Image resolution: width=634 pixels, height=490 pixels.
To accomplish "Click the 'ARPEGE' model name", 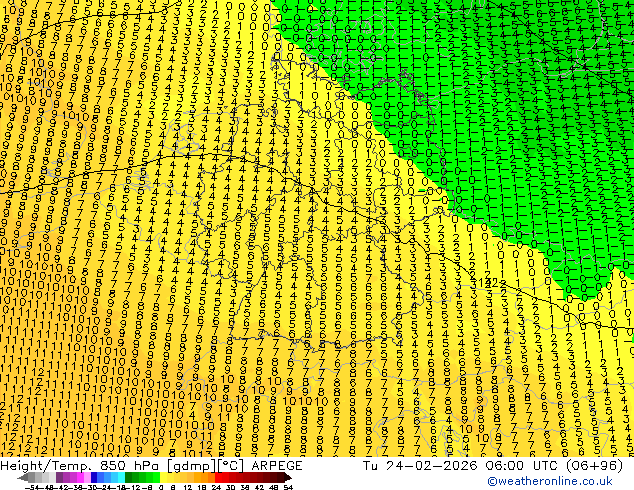I will click(x=277, y=466).
